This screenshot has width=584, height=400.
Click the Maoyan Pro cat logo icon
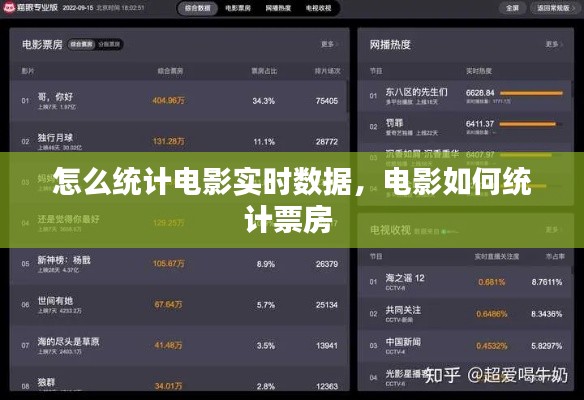[x=9, y=7]
